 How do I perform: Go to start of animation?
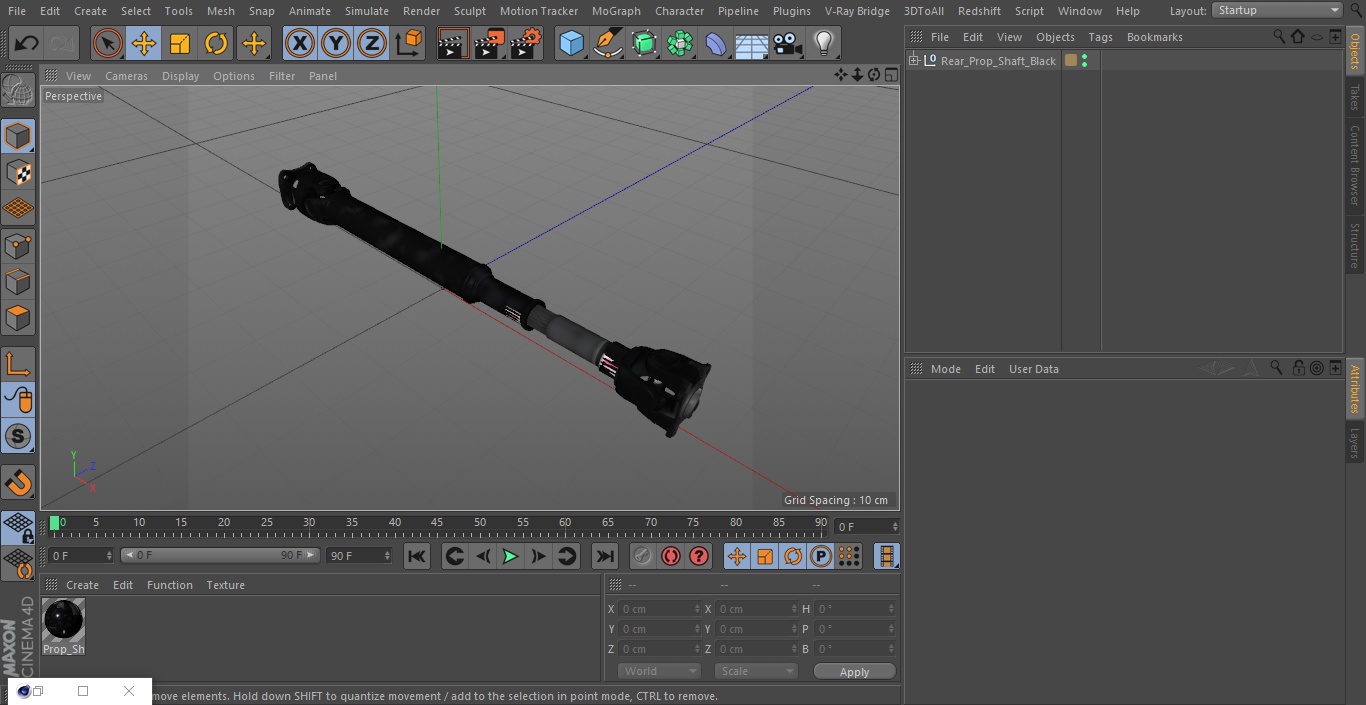pos(417,556)
